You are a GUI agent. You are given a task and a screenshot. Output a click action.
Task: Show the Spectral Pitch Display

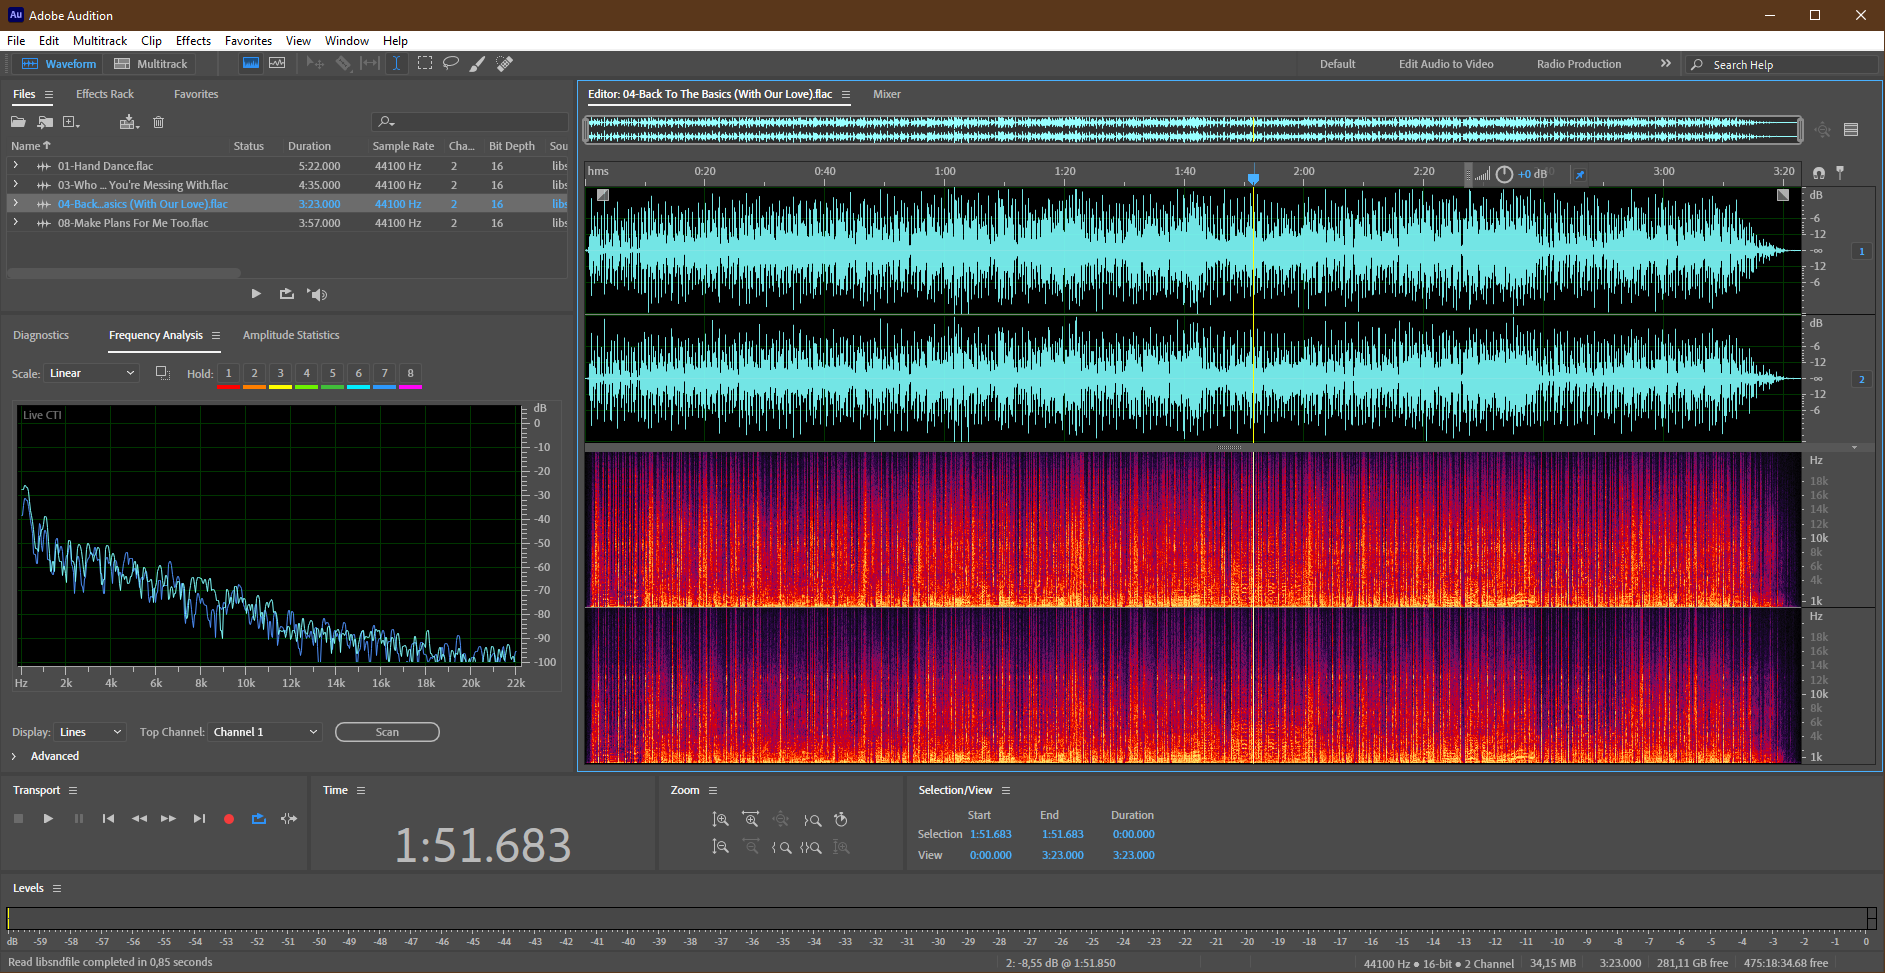coord(277,63)
